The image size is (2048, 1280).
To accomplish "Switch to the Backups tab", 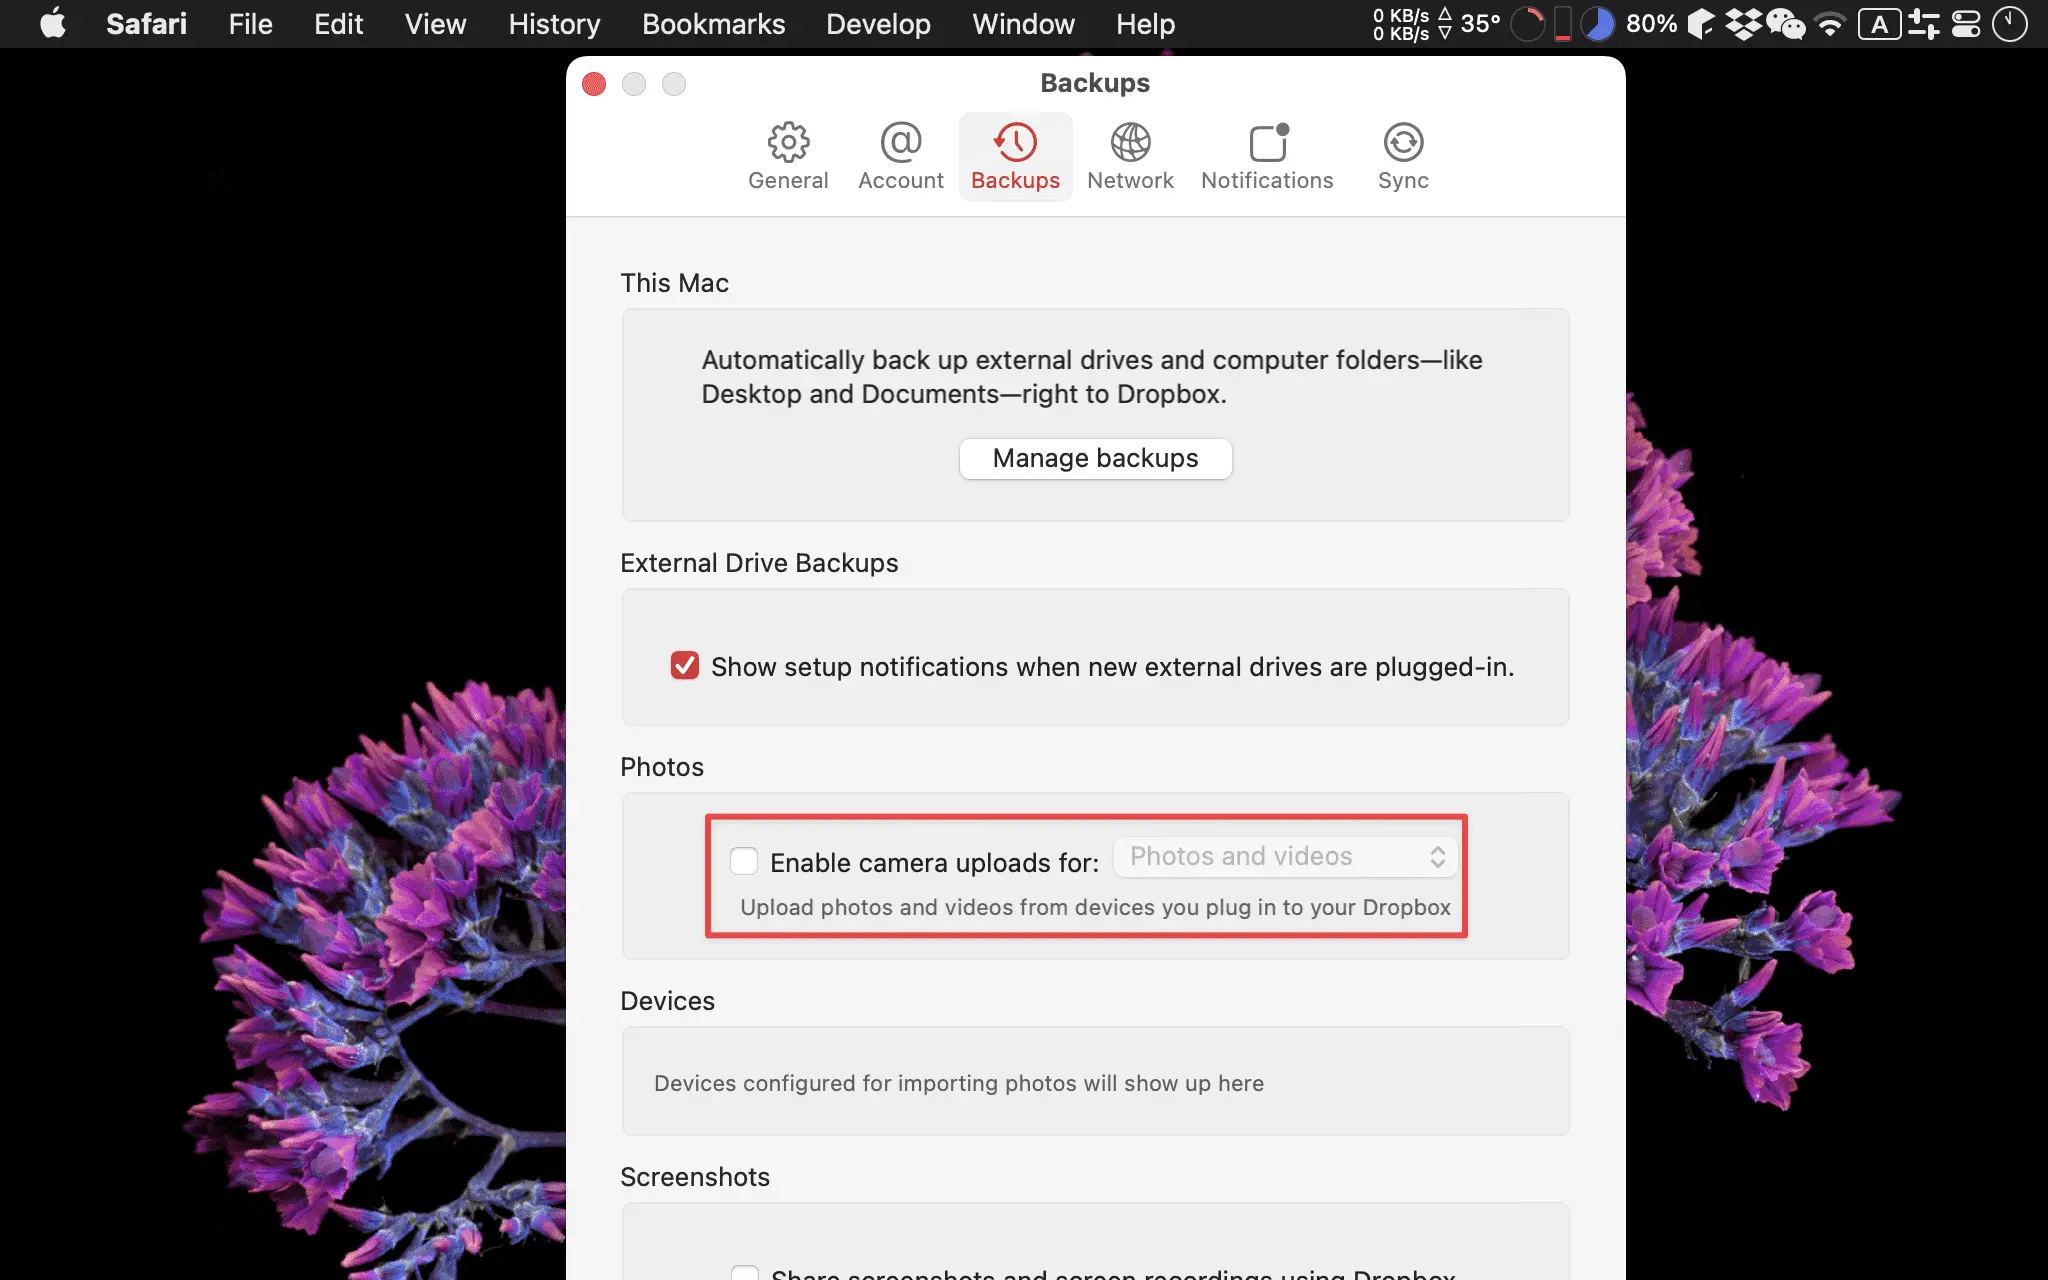I will (x=1014, y=155).
